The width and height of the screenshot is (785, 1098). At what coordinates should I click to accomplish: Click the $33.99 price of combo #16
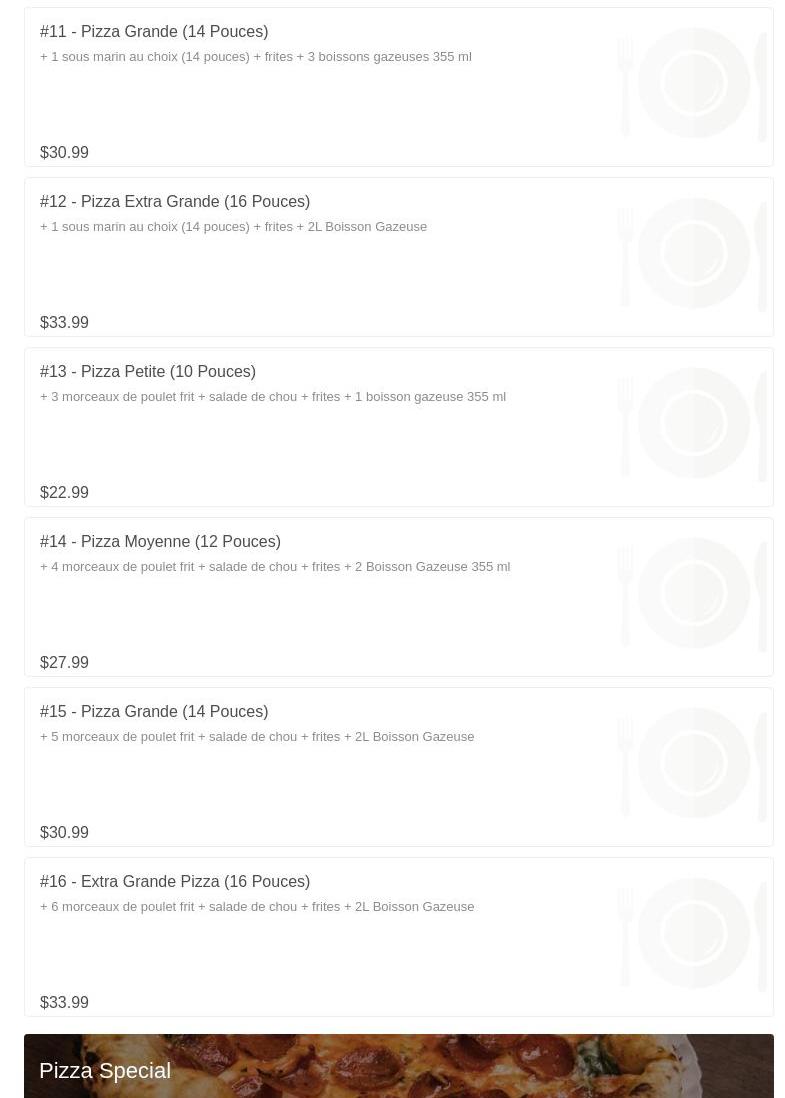pyautogui.click(x=64, y=1003)
